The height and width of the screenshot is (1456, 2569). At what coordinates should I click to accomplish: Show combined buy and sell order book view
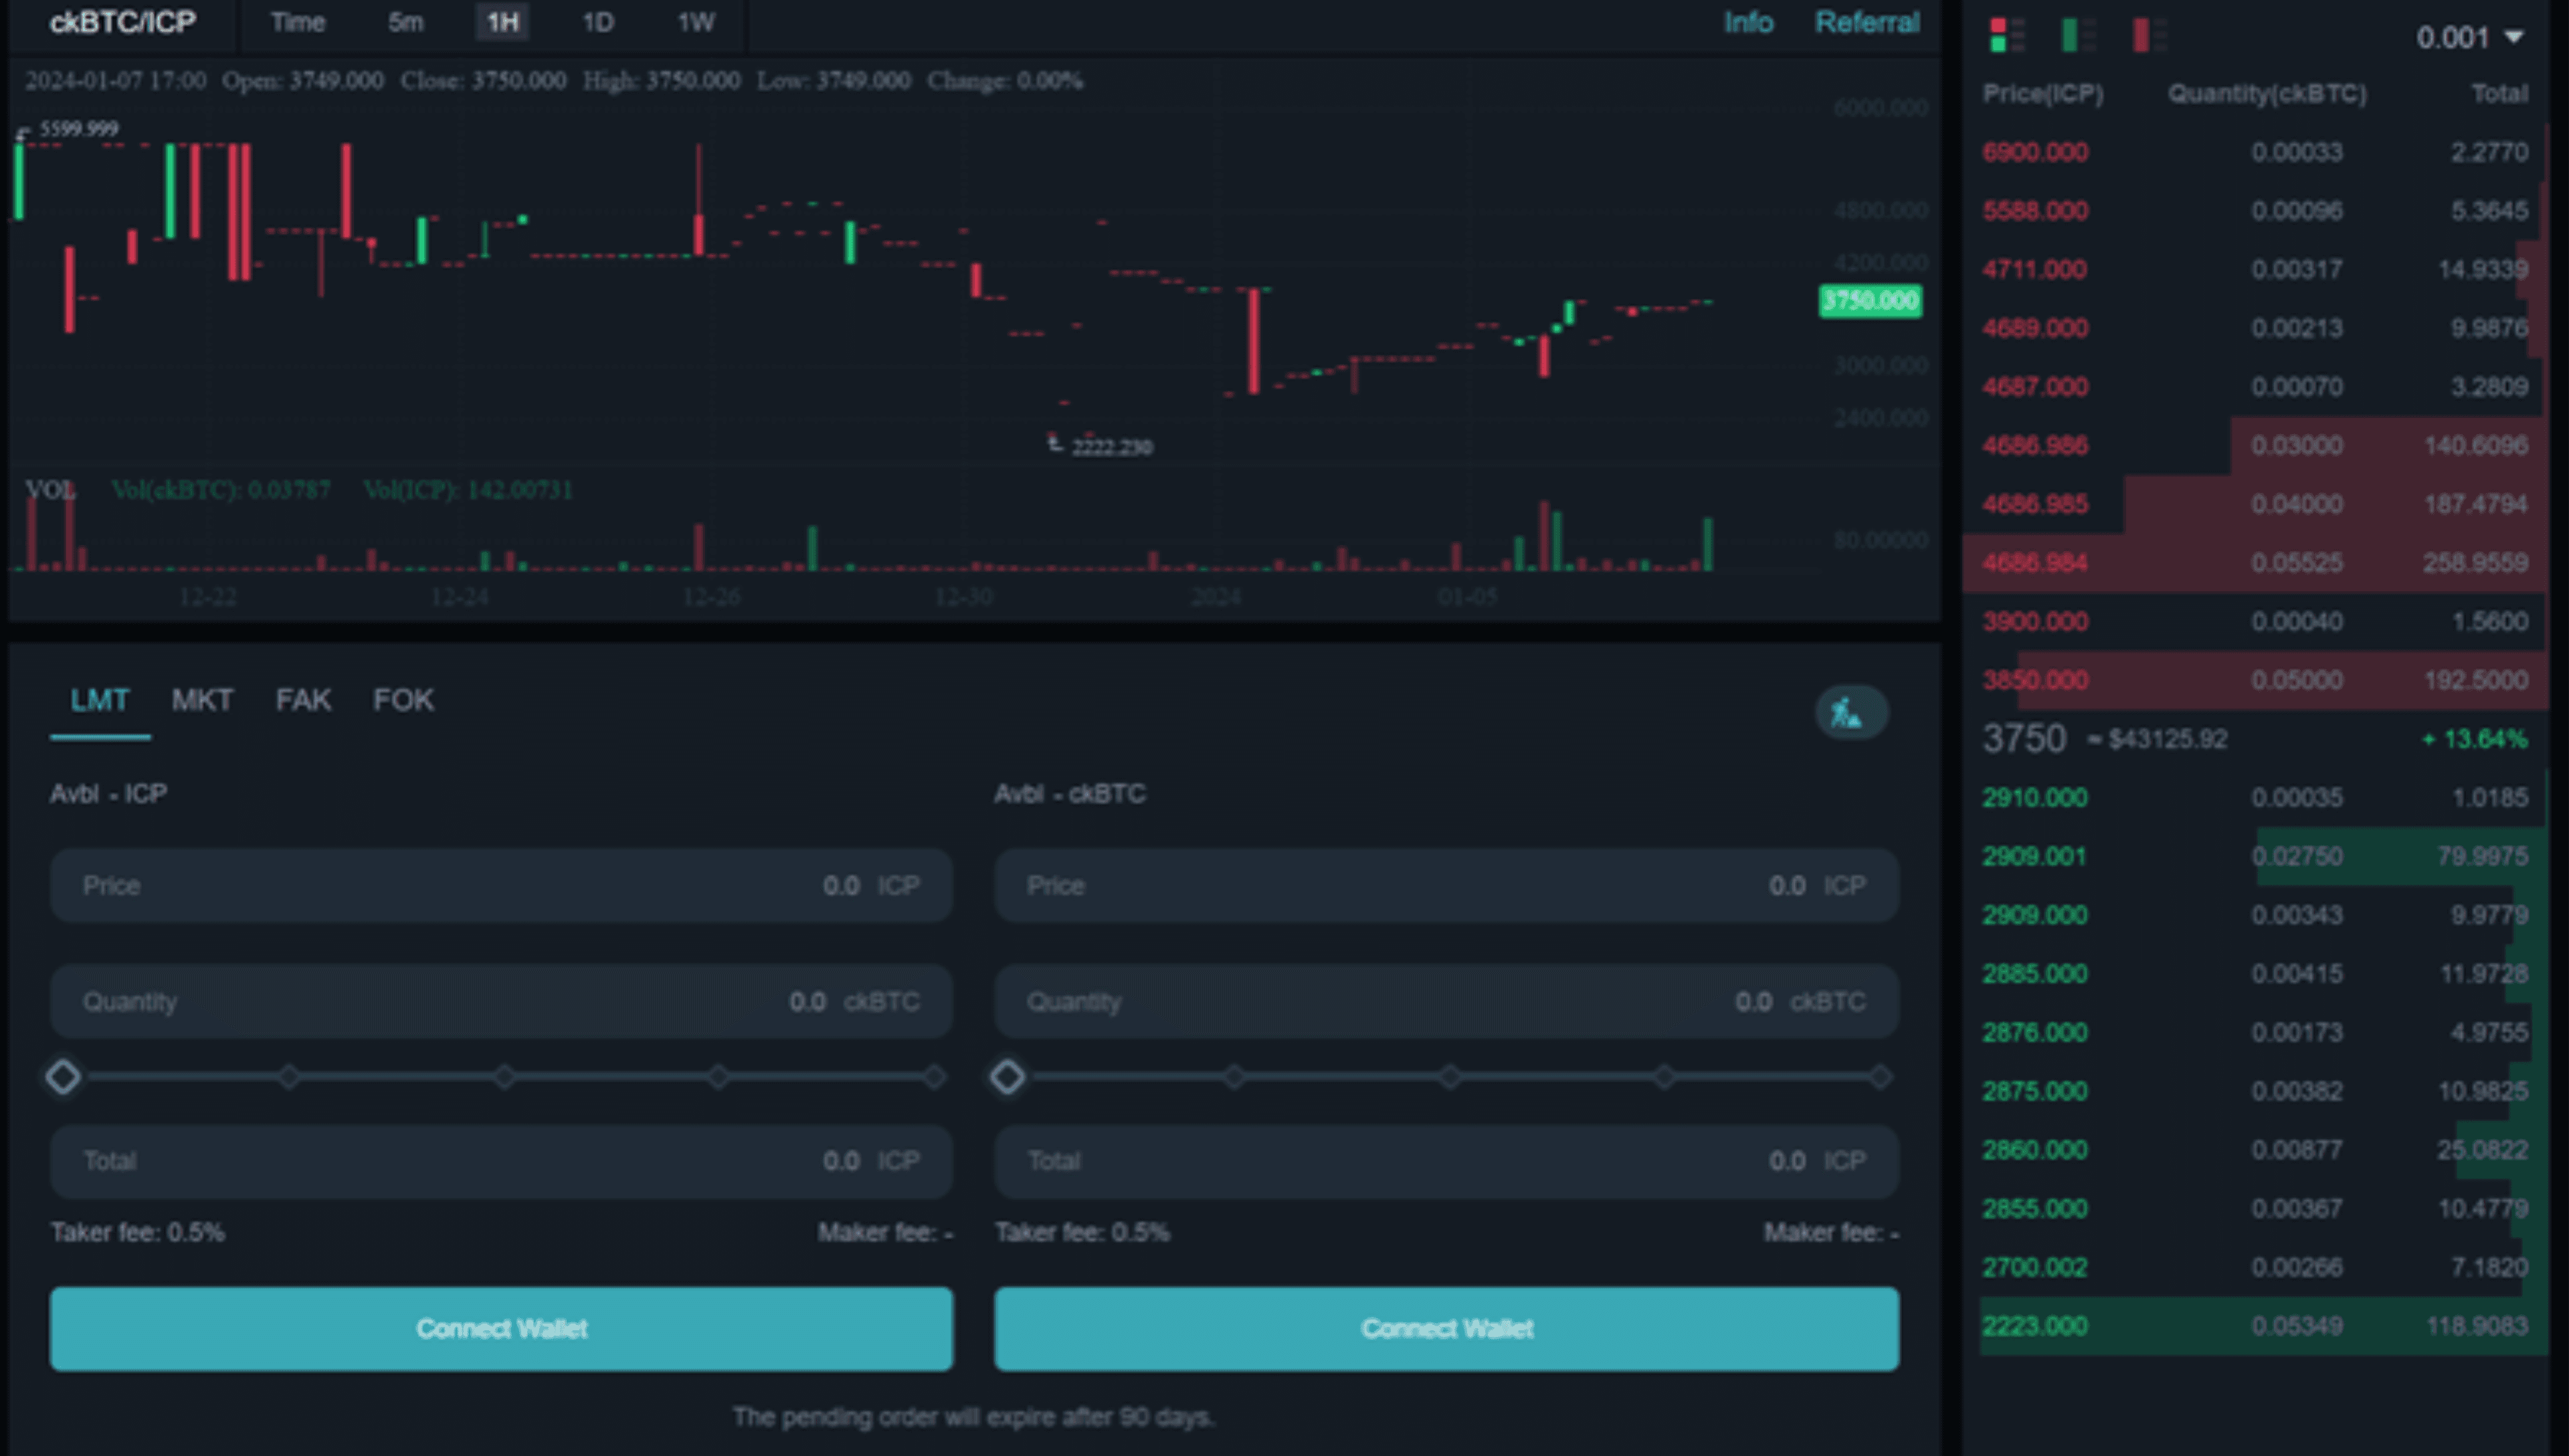pos(2006,35)
